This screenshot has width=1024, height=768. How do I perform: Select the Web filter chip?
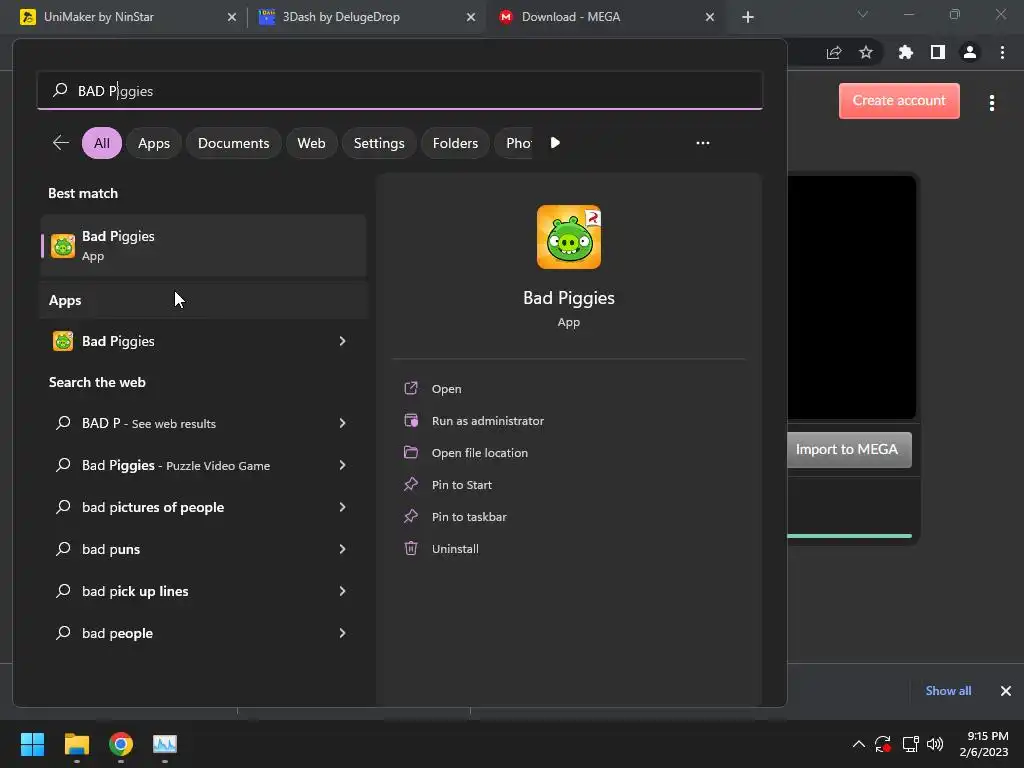311,143
